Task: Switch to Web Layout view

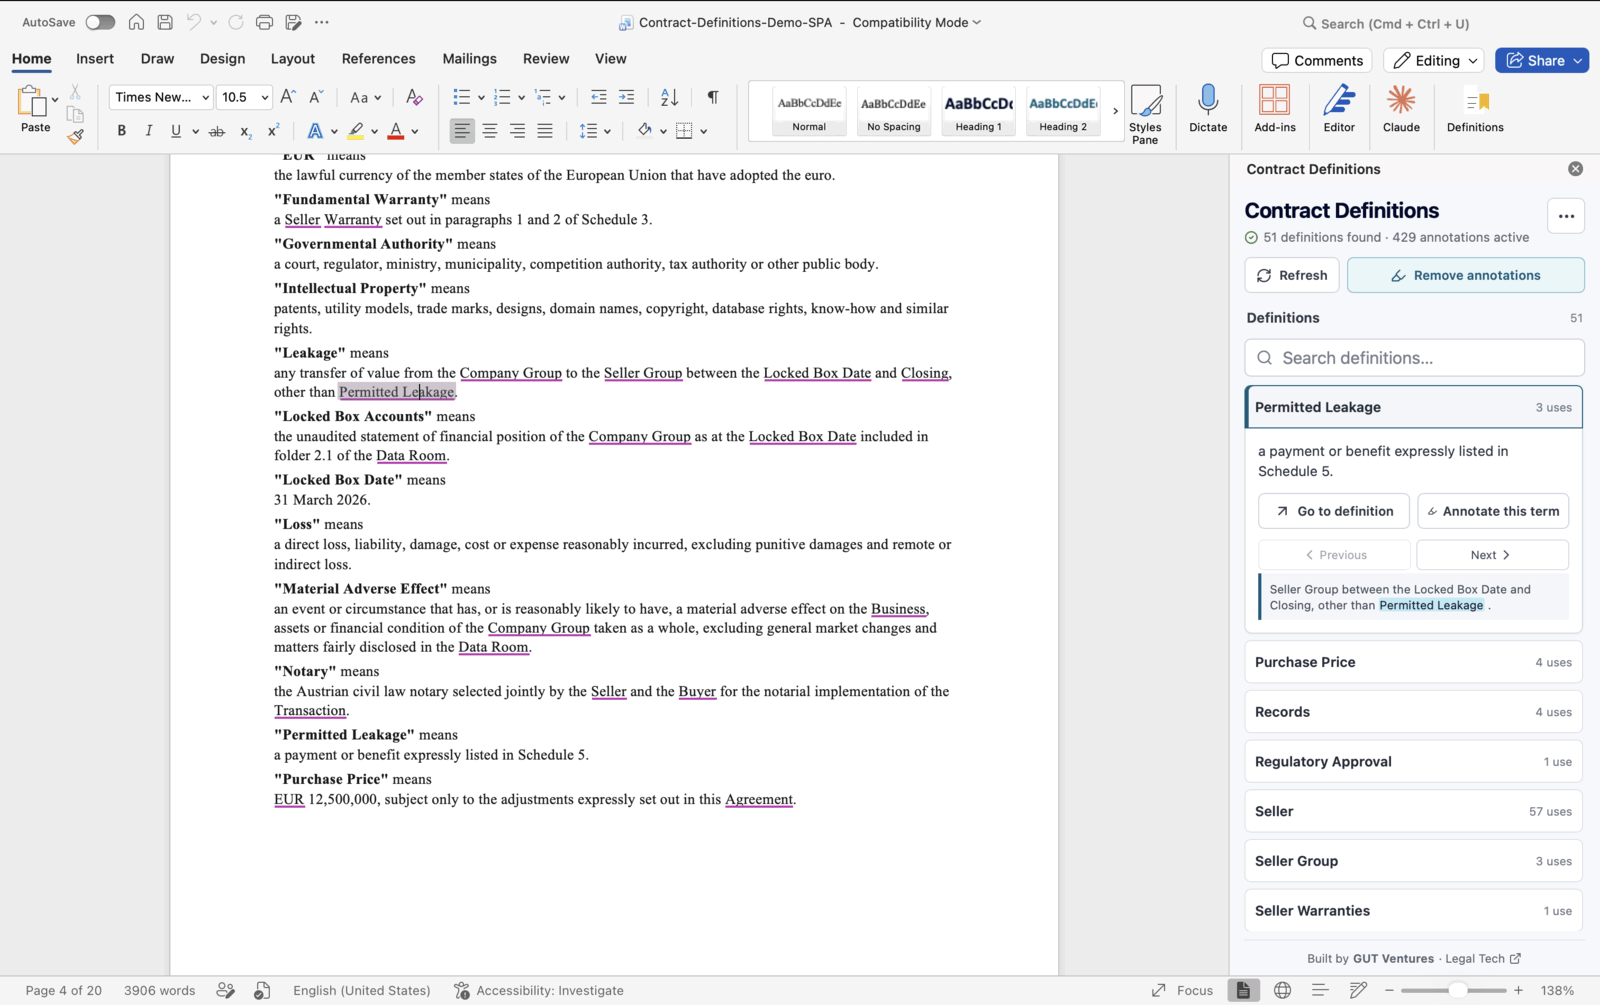Action: pyautogui.click(x=1282, y=990)
